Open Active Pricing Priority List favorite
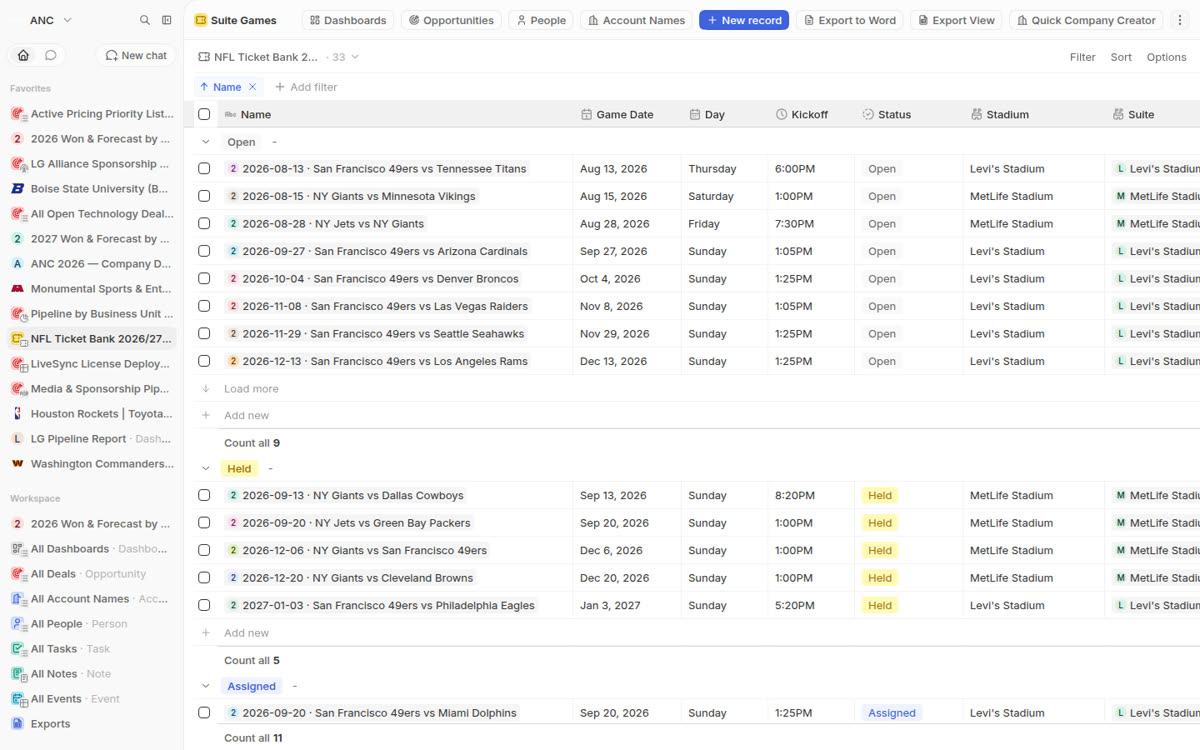The height and width of the screenshot is (750, 1200). point(92,114)
